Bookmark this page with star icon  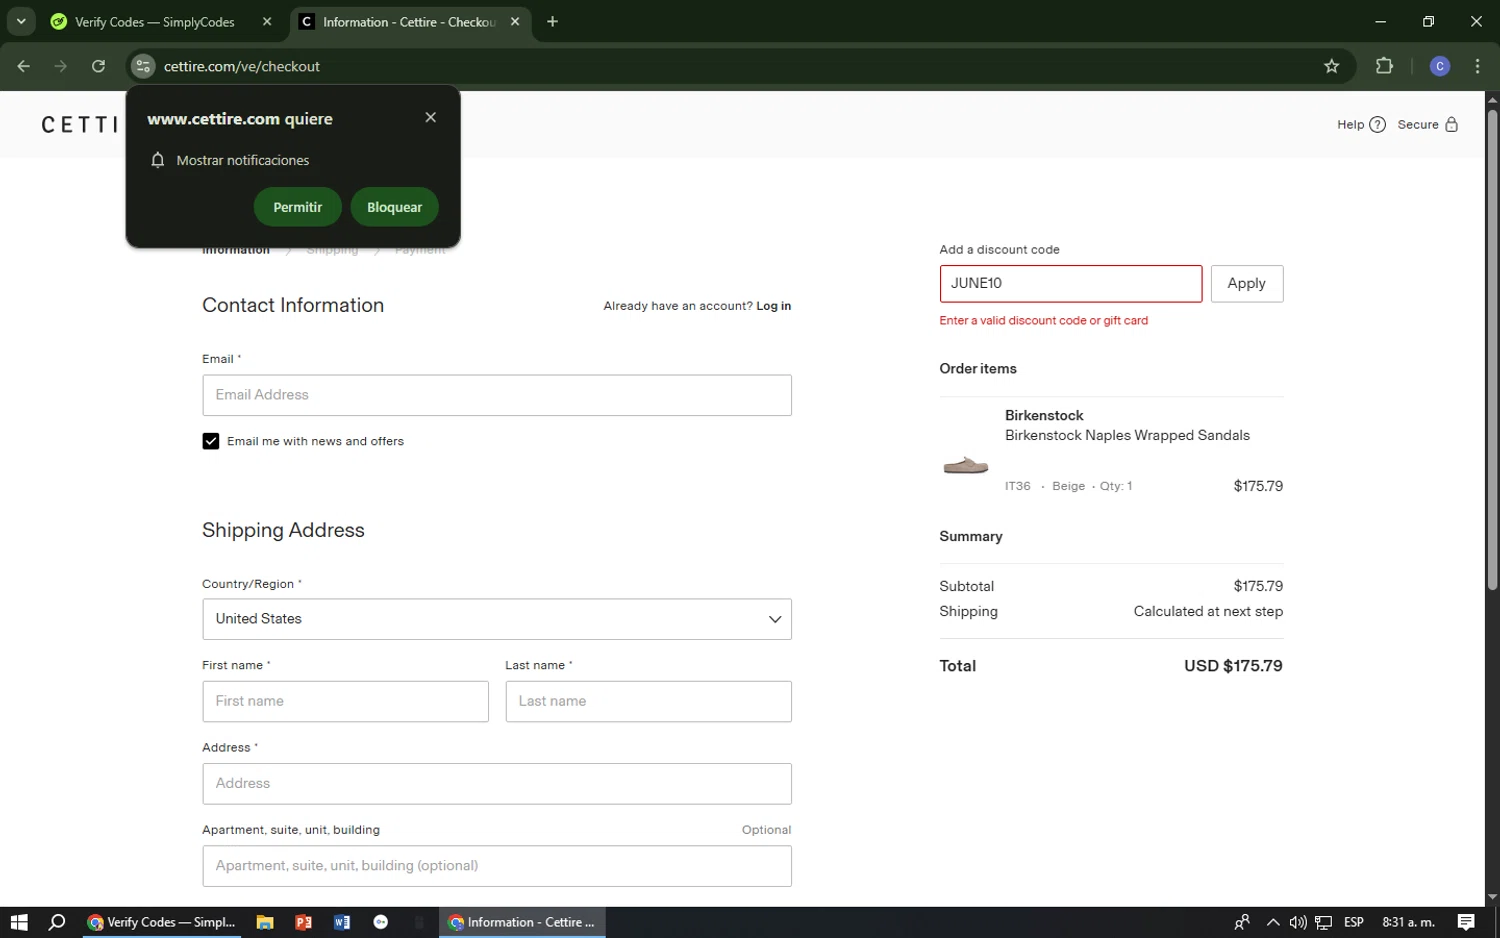click(1331, 66)
